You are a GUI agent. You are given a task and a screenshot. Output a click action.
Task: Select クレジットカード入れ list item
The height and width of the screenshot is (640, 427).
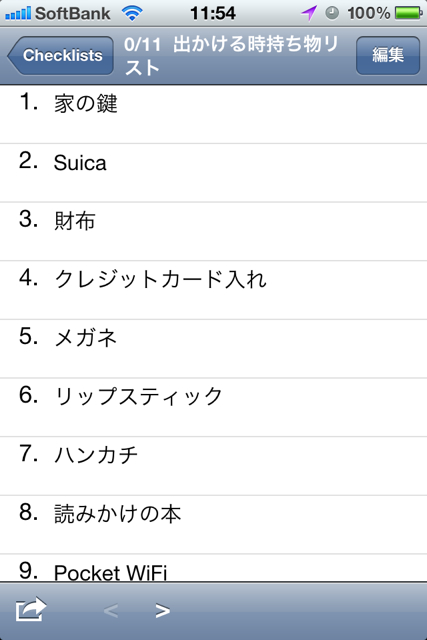tap(214, 290)
